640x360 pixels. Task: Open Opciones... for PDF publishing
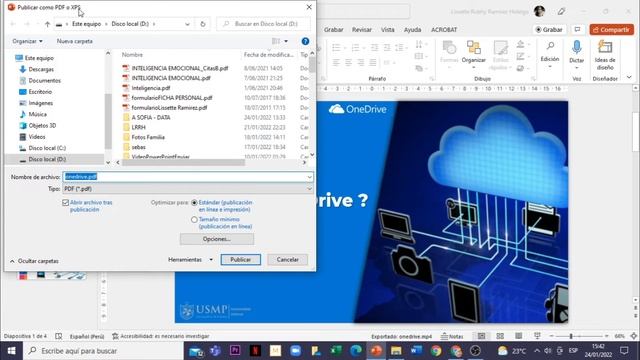217,239
